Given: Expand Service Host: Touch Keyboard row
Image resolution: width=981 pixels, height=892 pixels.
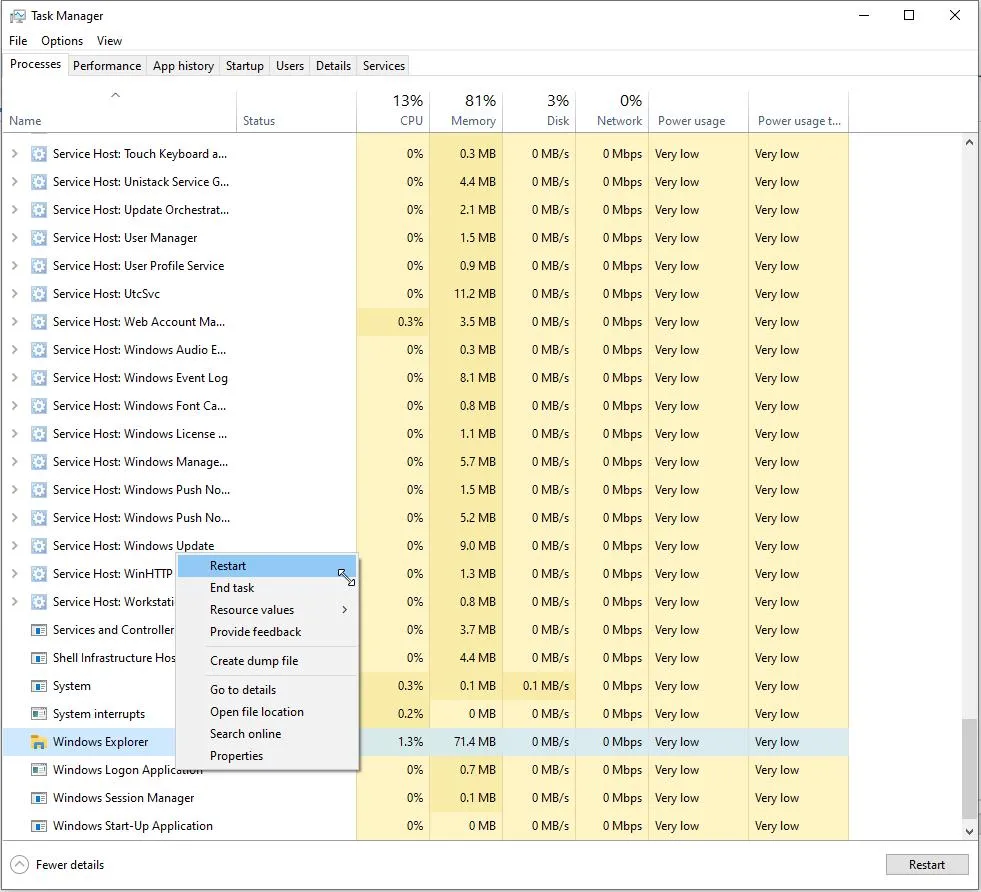Looking at the screenshot, I should click(x=14, y=154).
